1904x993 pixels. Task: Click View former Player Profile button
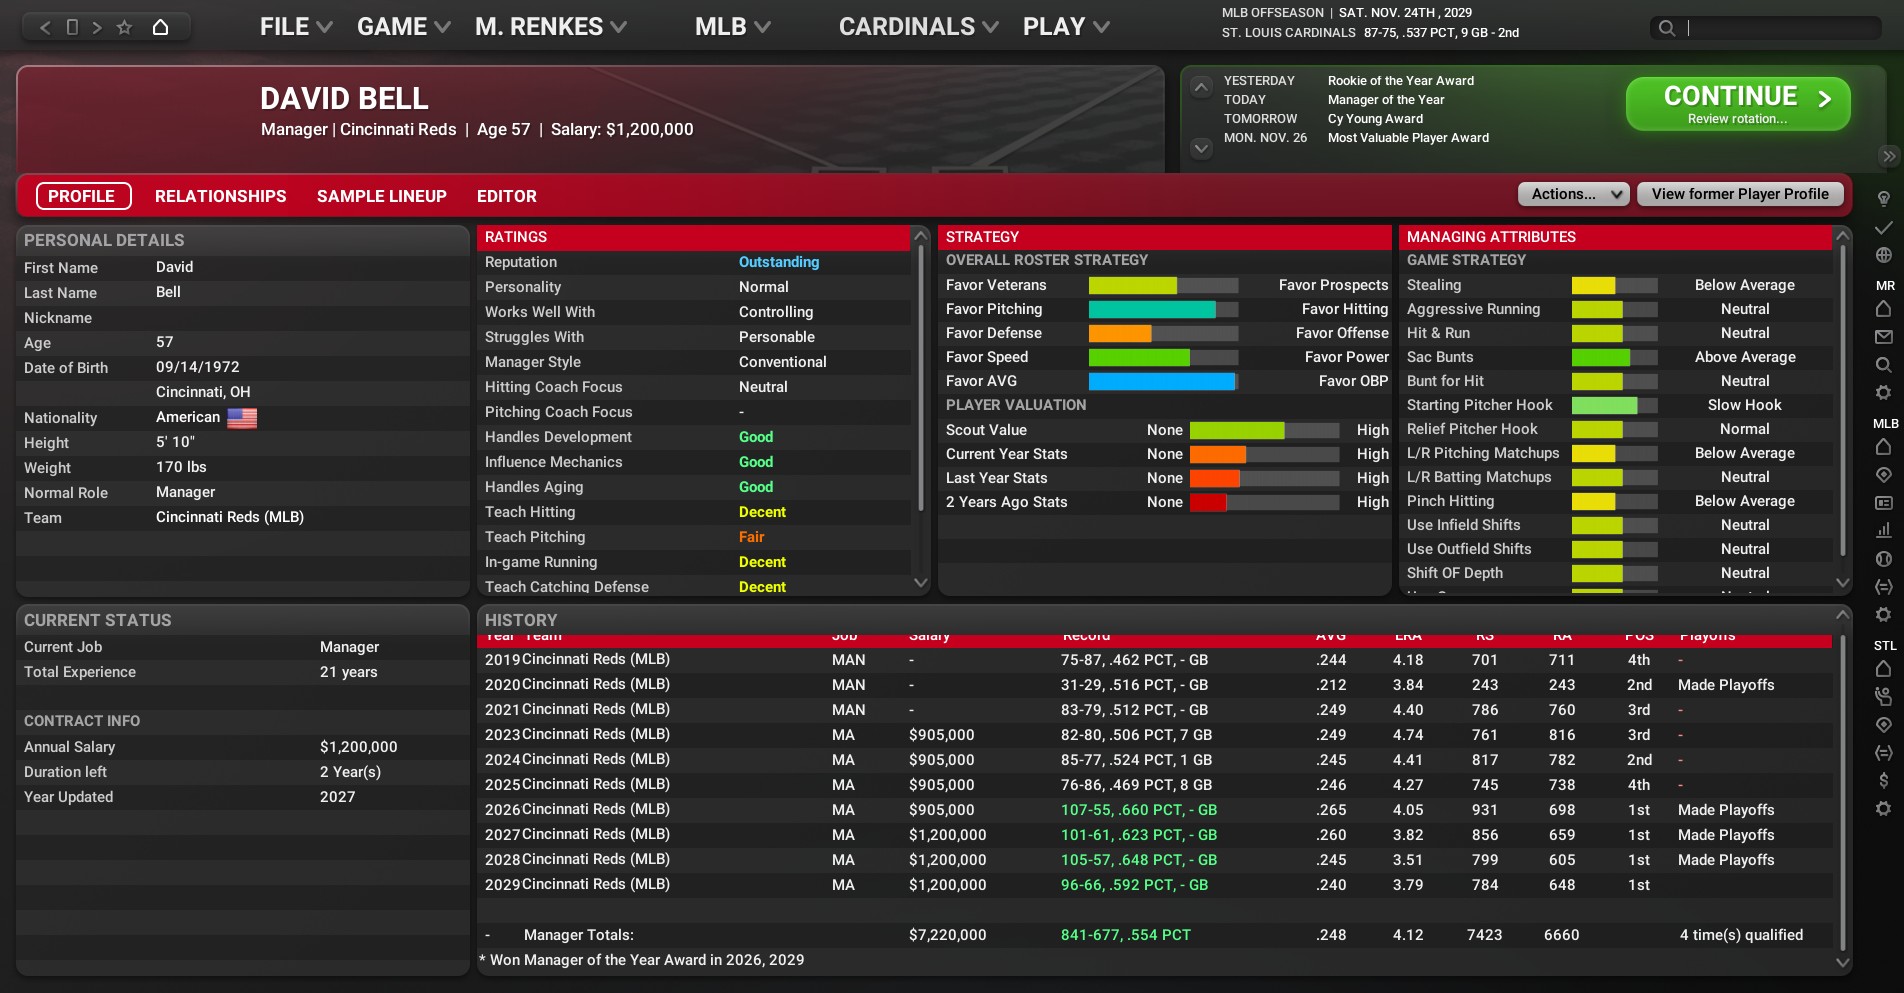click(1739, 194)
